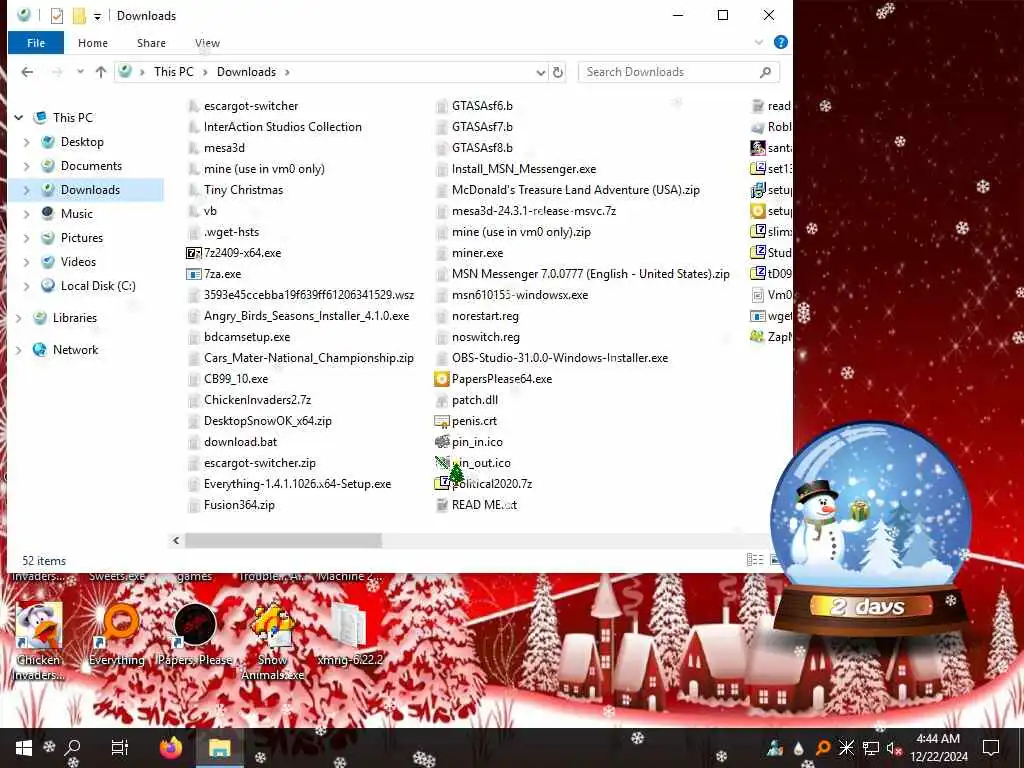Open Task View on the taskbar
This screenshot has height=768, width=1024.
(x=120, y=748)
